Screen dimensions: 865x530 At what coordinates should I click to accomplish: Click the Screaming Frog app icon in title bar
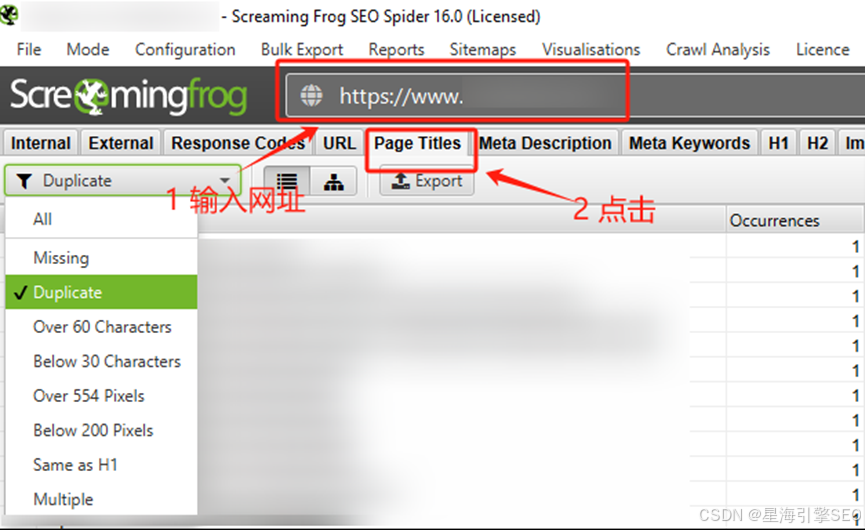[x=9, y=15]
